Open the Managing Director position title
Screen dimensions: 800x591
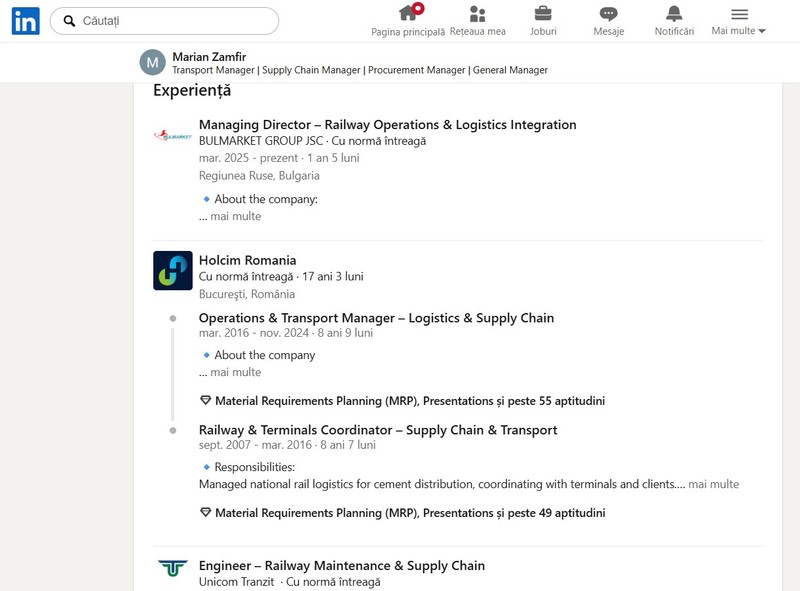[x=388, y=125]
